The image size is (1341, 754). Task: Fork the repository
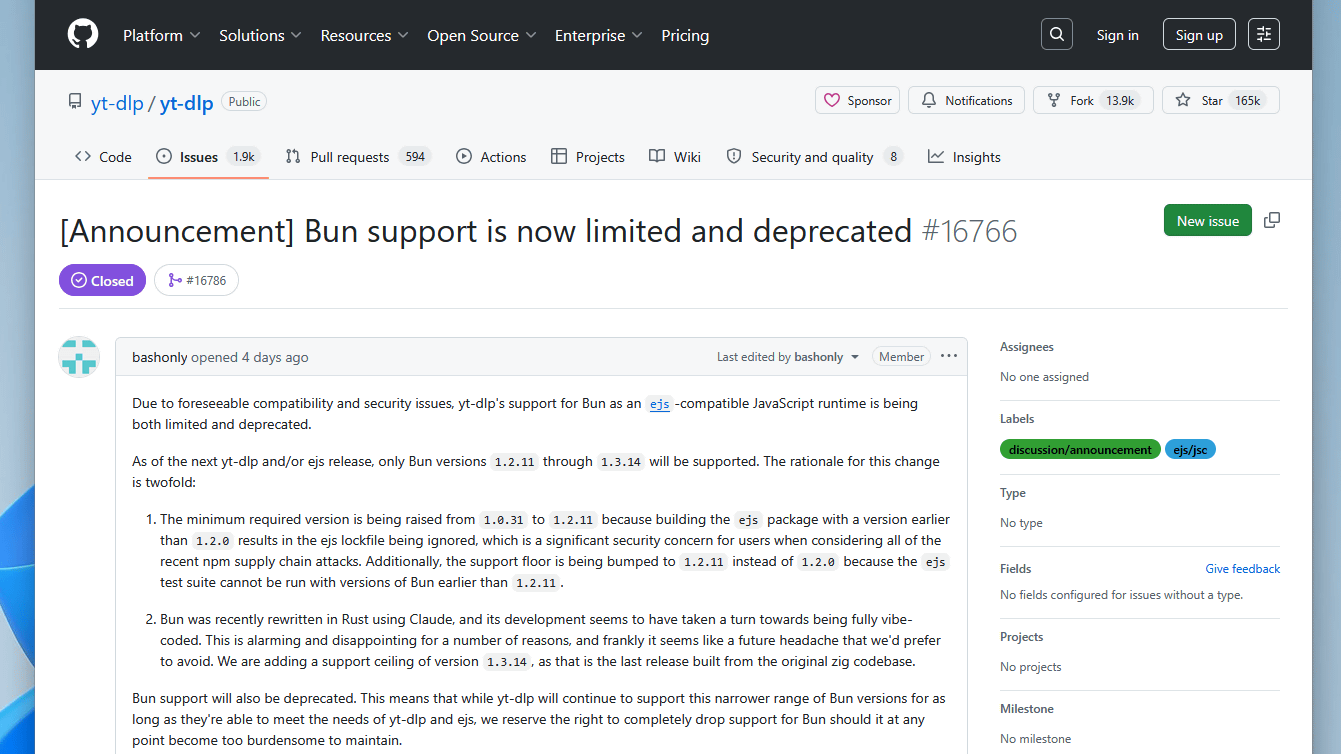point(1093,100)
